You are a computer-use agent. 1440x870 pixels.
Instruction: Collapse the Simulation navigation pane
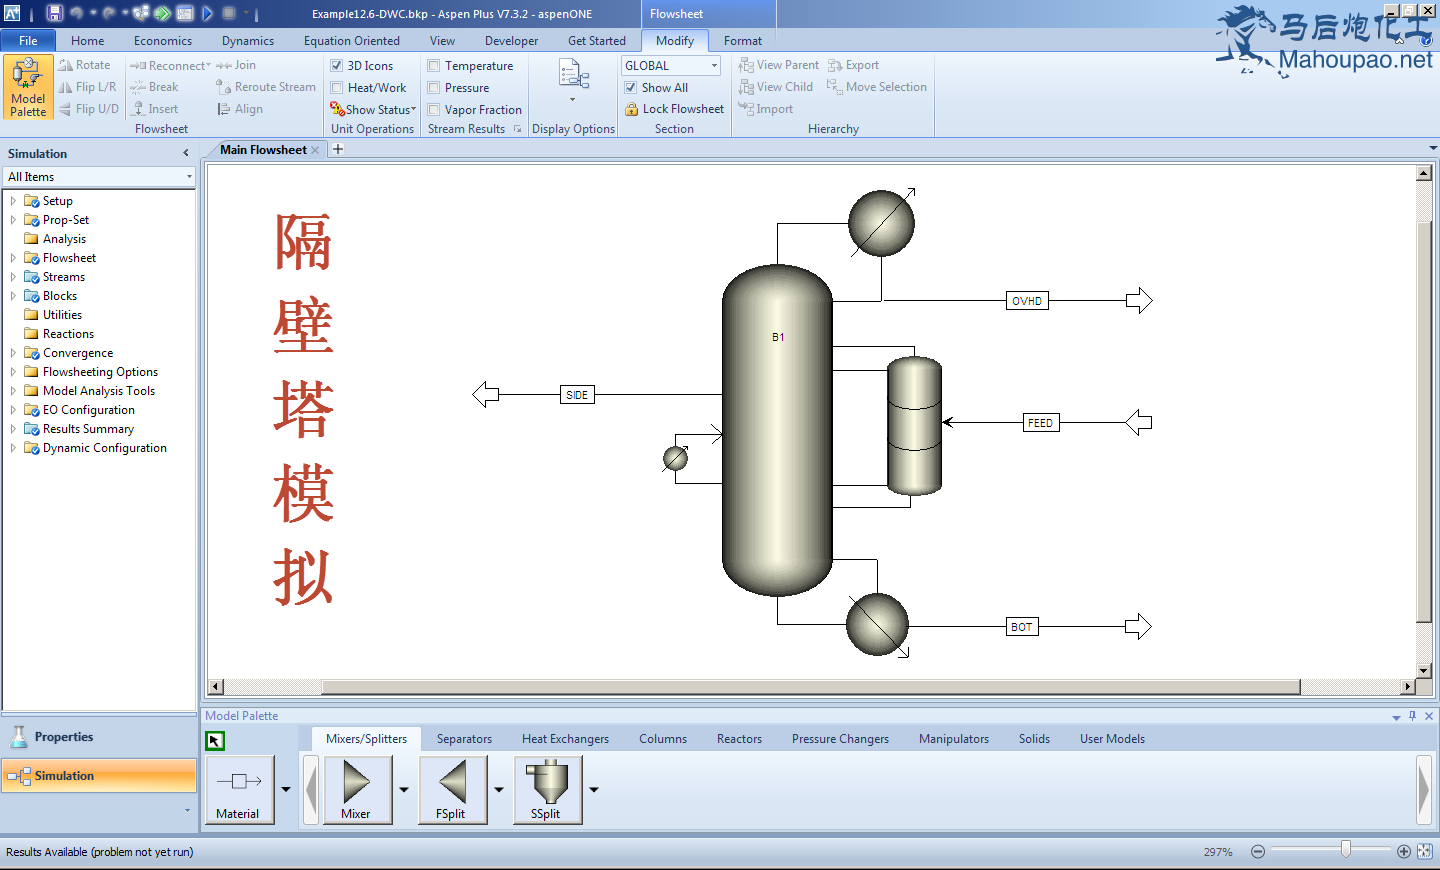coord(186,153)
